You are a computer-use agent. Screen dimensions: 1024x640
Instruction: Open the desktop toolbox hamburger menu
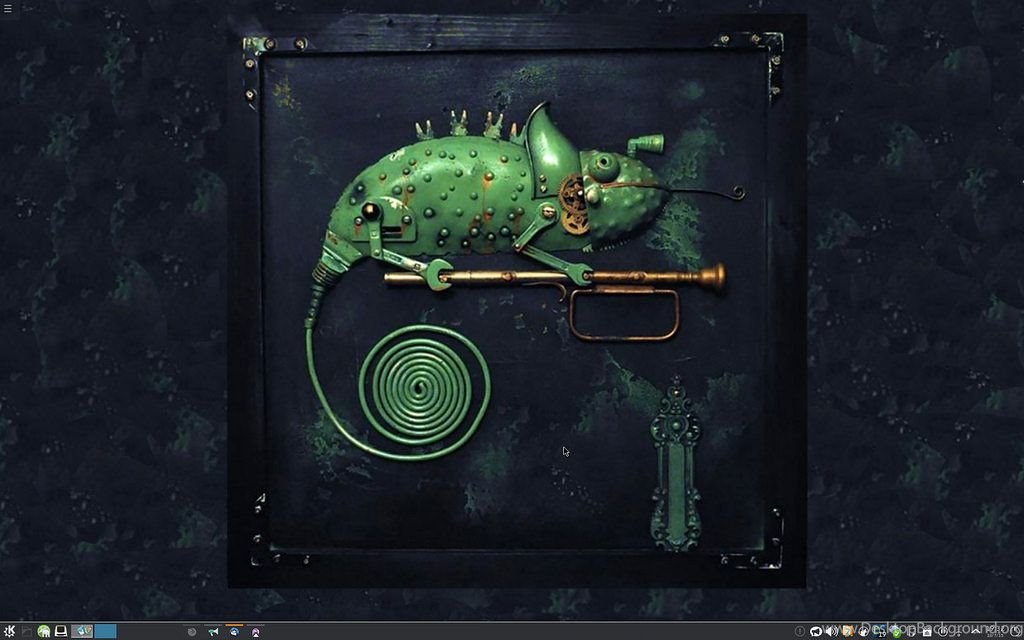pos(7,8)
